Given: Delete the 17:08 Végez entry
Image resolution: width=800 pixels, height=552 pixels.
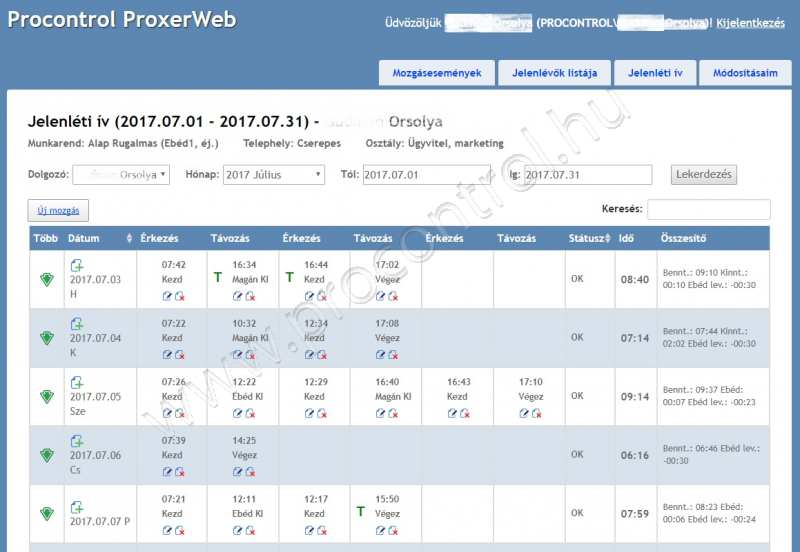Looking at the screenshot, I should click(393, 355).
